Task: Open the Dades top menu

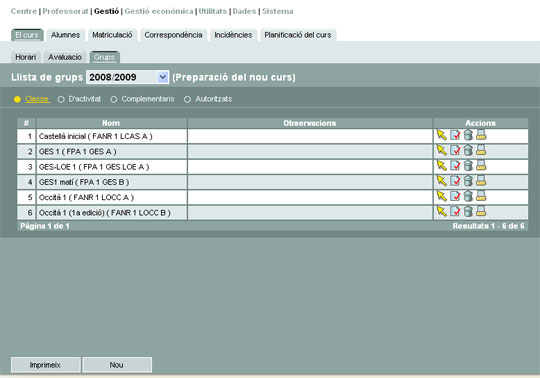Action: tap(245, 11)
